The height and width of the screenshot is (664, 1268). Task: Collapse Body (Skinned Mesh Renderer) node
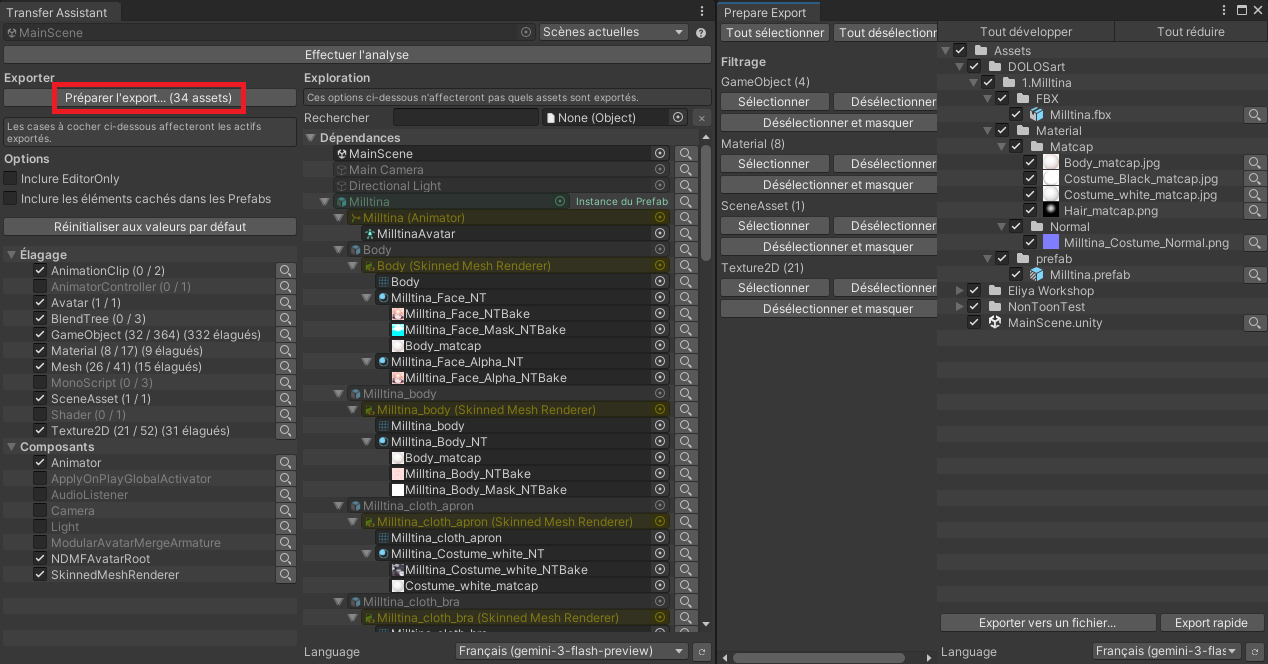click(x=352, y=266)
